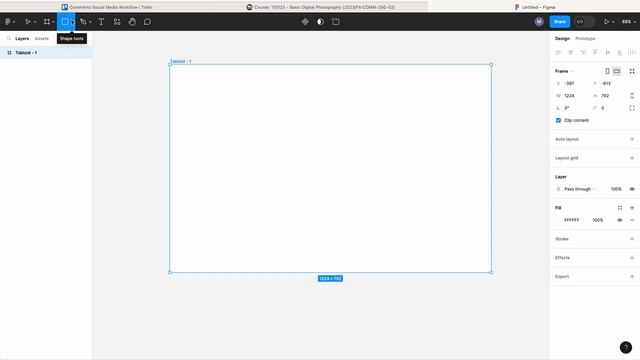Add an Effect with plus

632,258
